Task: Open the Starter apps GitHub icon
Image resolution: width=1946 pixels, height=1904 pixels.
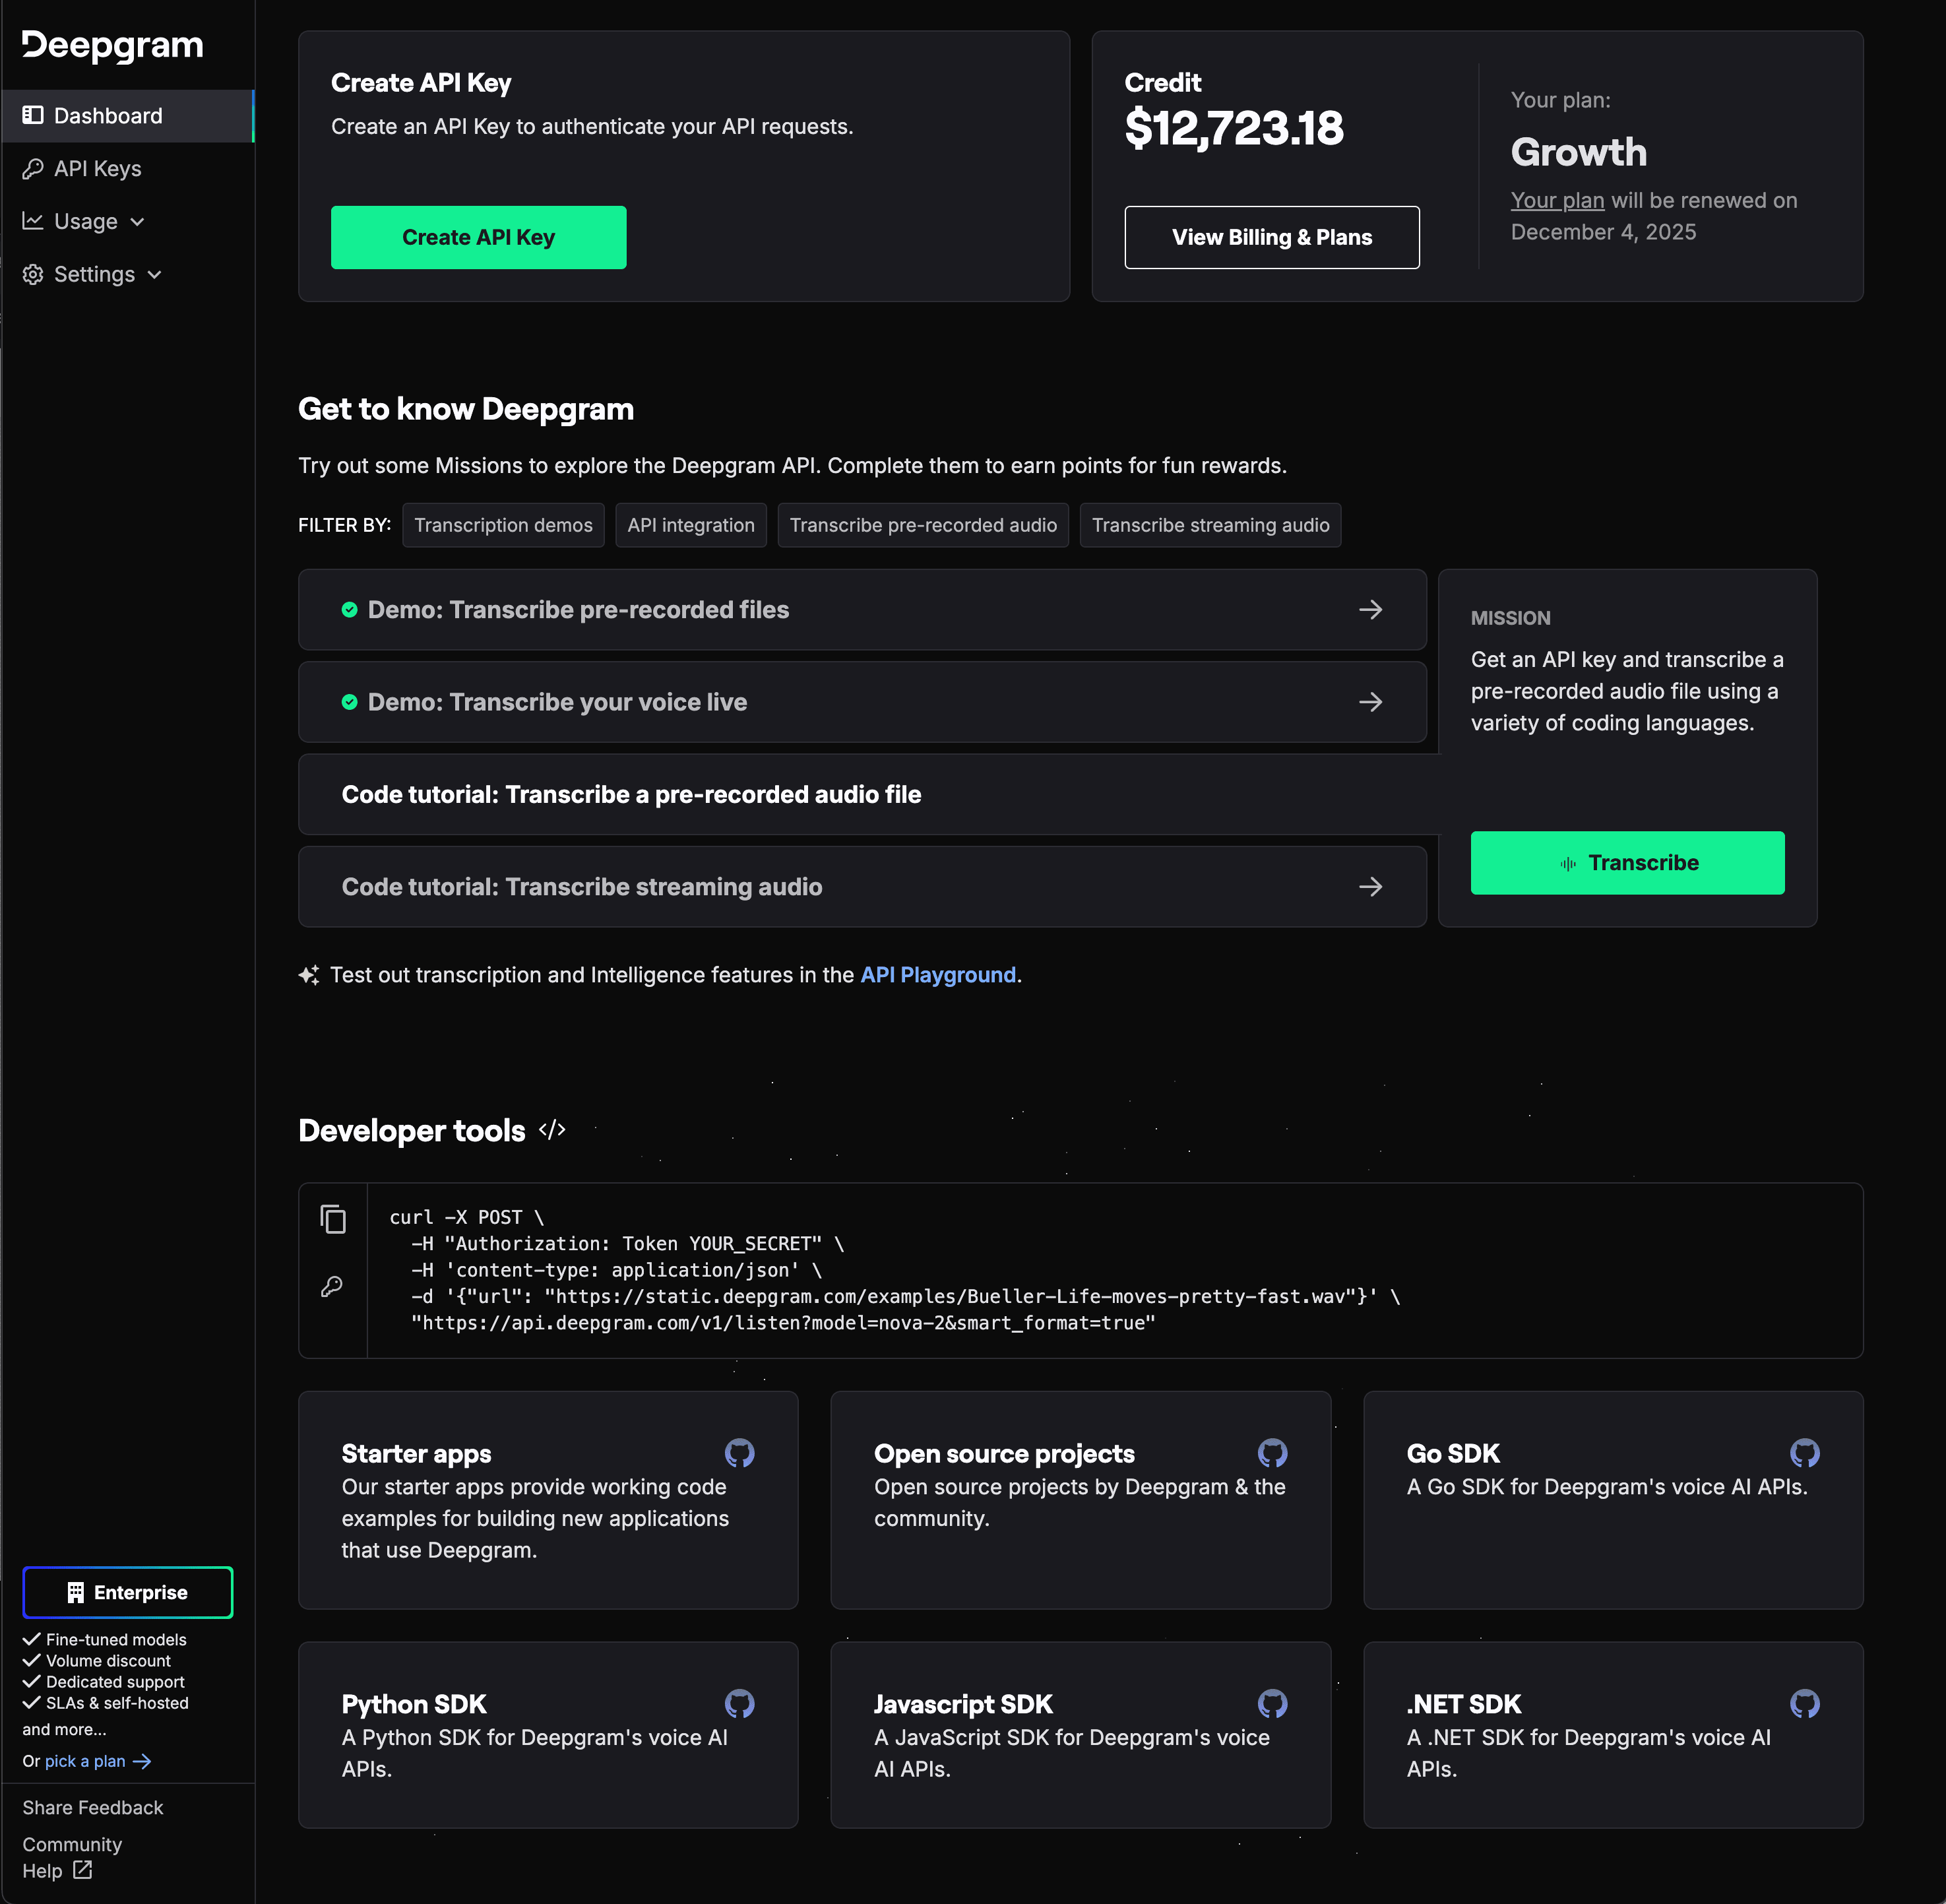Action: pos(740,1453)
